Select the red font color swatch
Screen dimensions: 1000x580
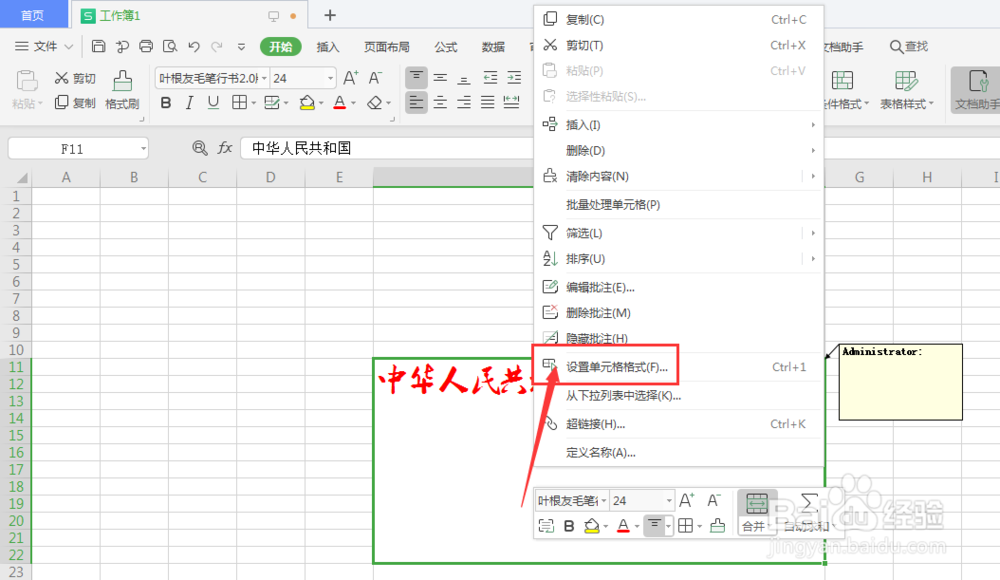[340, 102]
